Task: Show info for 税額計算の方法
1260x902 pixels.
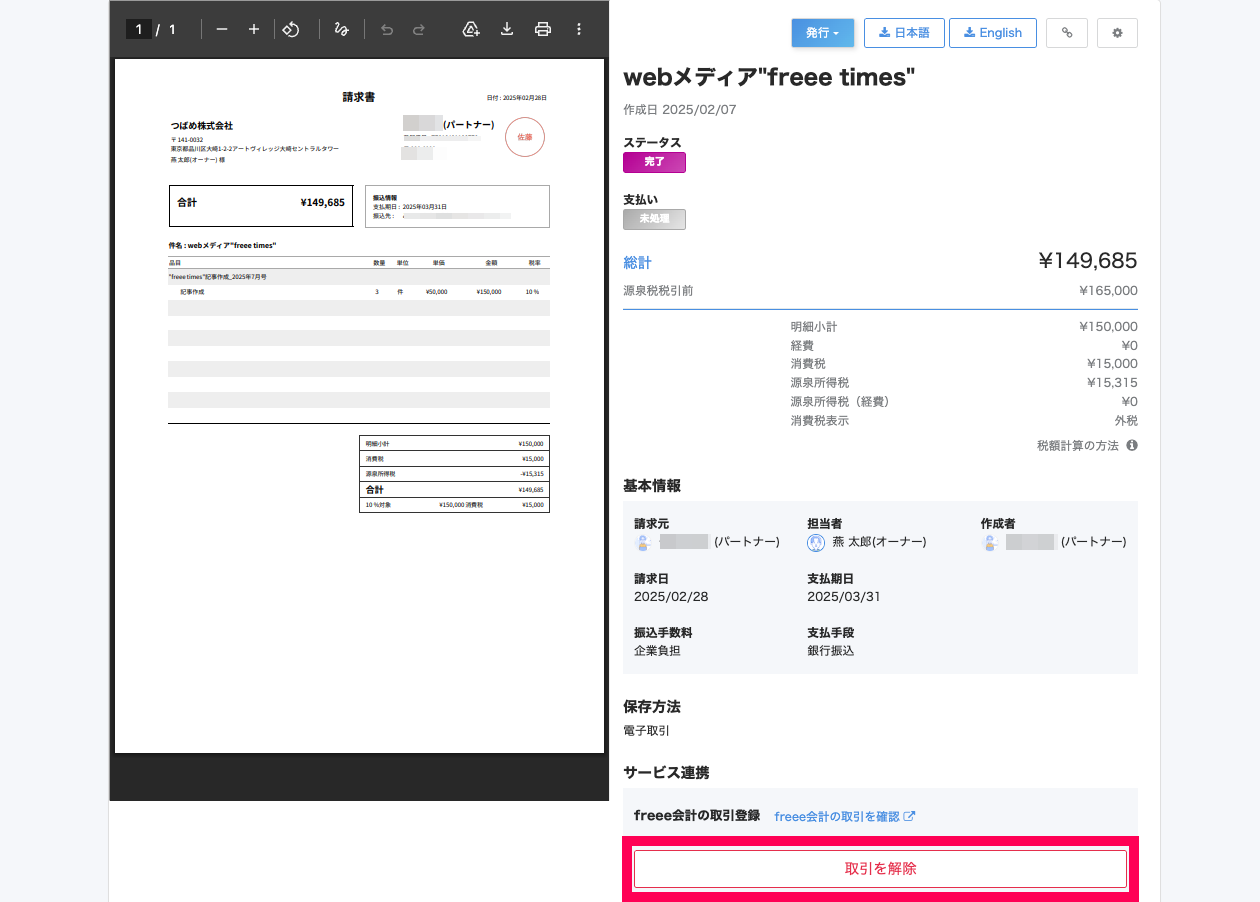Action: tap(1132, 445)
